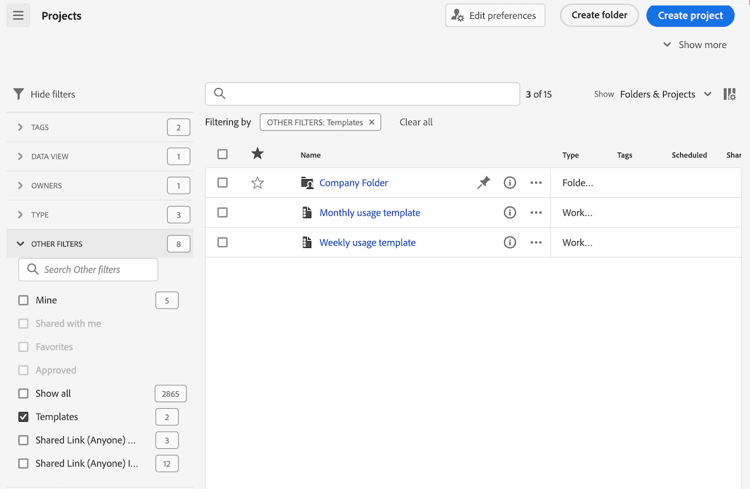The height and width of the screenshot is (489, 750).
Task: Click the Create project button
Action: (x=690, y=16)
